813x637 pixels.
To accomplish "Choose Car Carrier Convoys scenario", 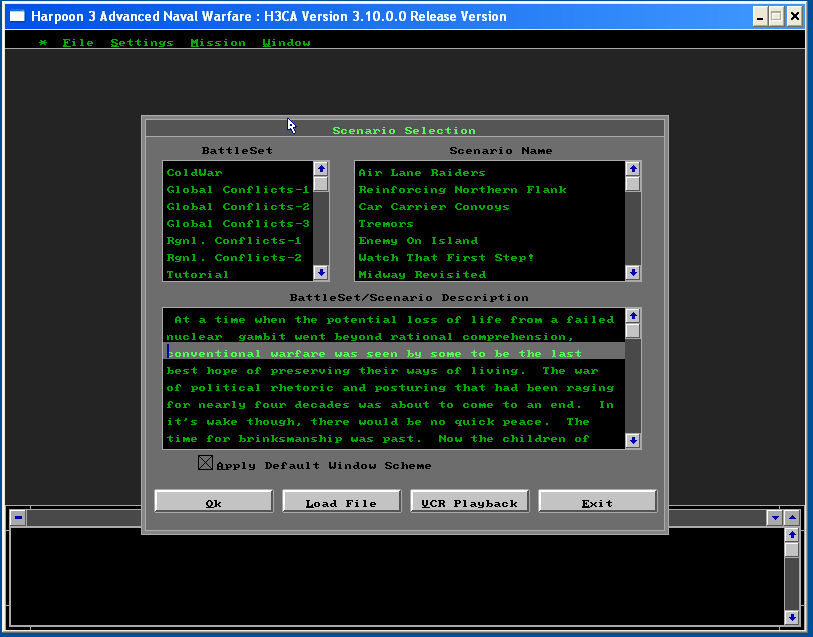I will [490, 207].
